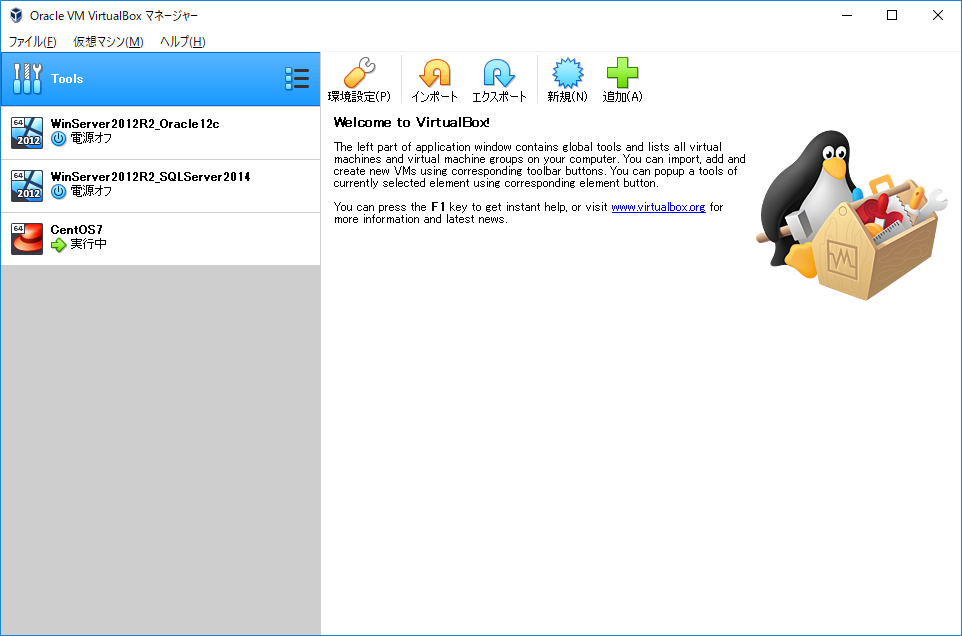Open the 仮想マシン(M) menu

point(108,42)
